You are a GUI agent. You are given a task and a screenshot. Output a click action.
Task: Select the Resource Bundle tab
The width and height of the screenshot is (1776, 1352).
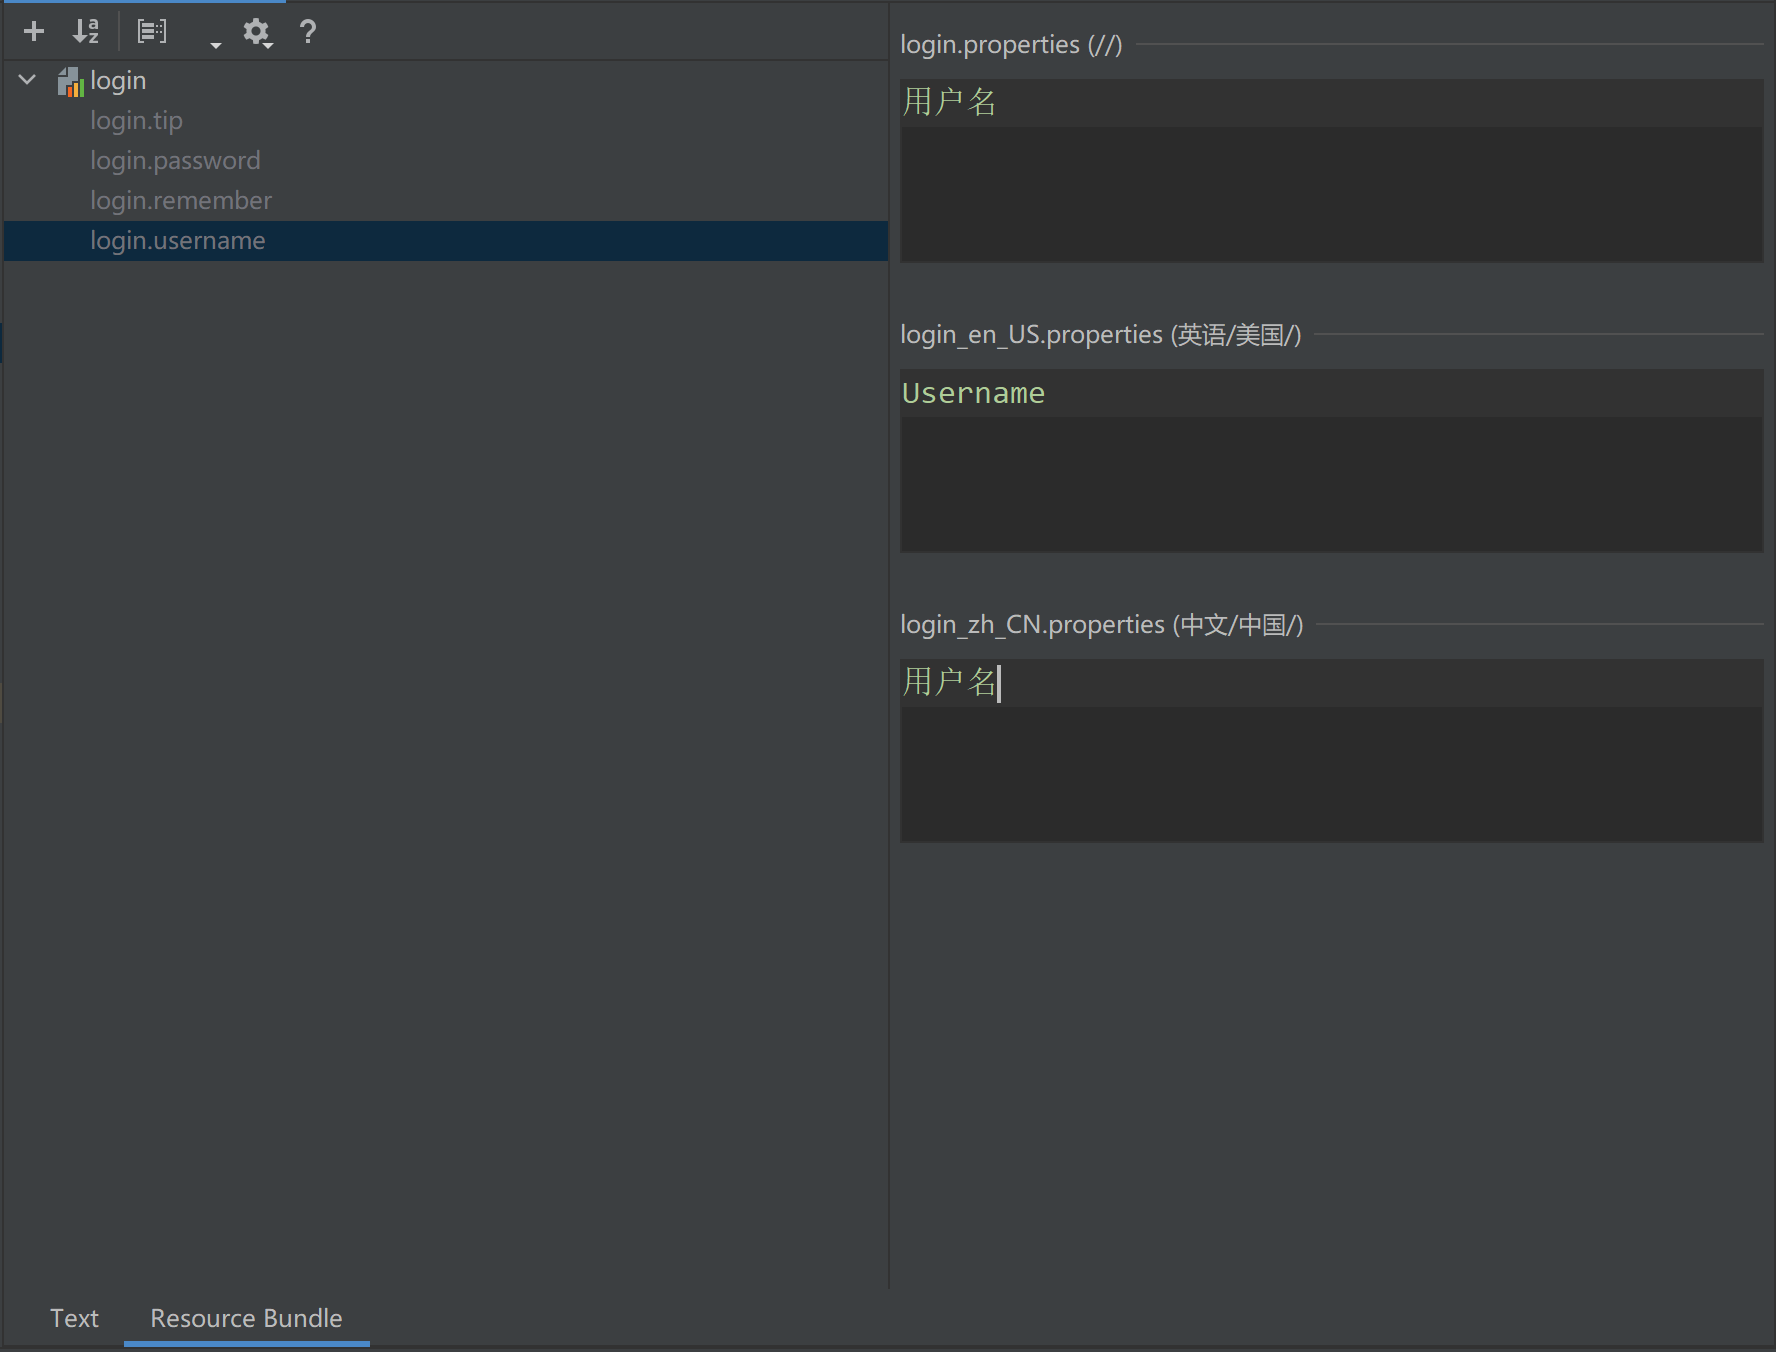click(x=245, y=1318)
